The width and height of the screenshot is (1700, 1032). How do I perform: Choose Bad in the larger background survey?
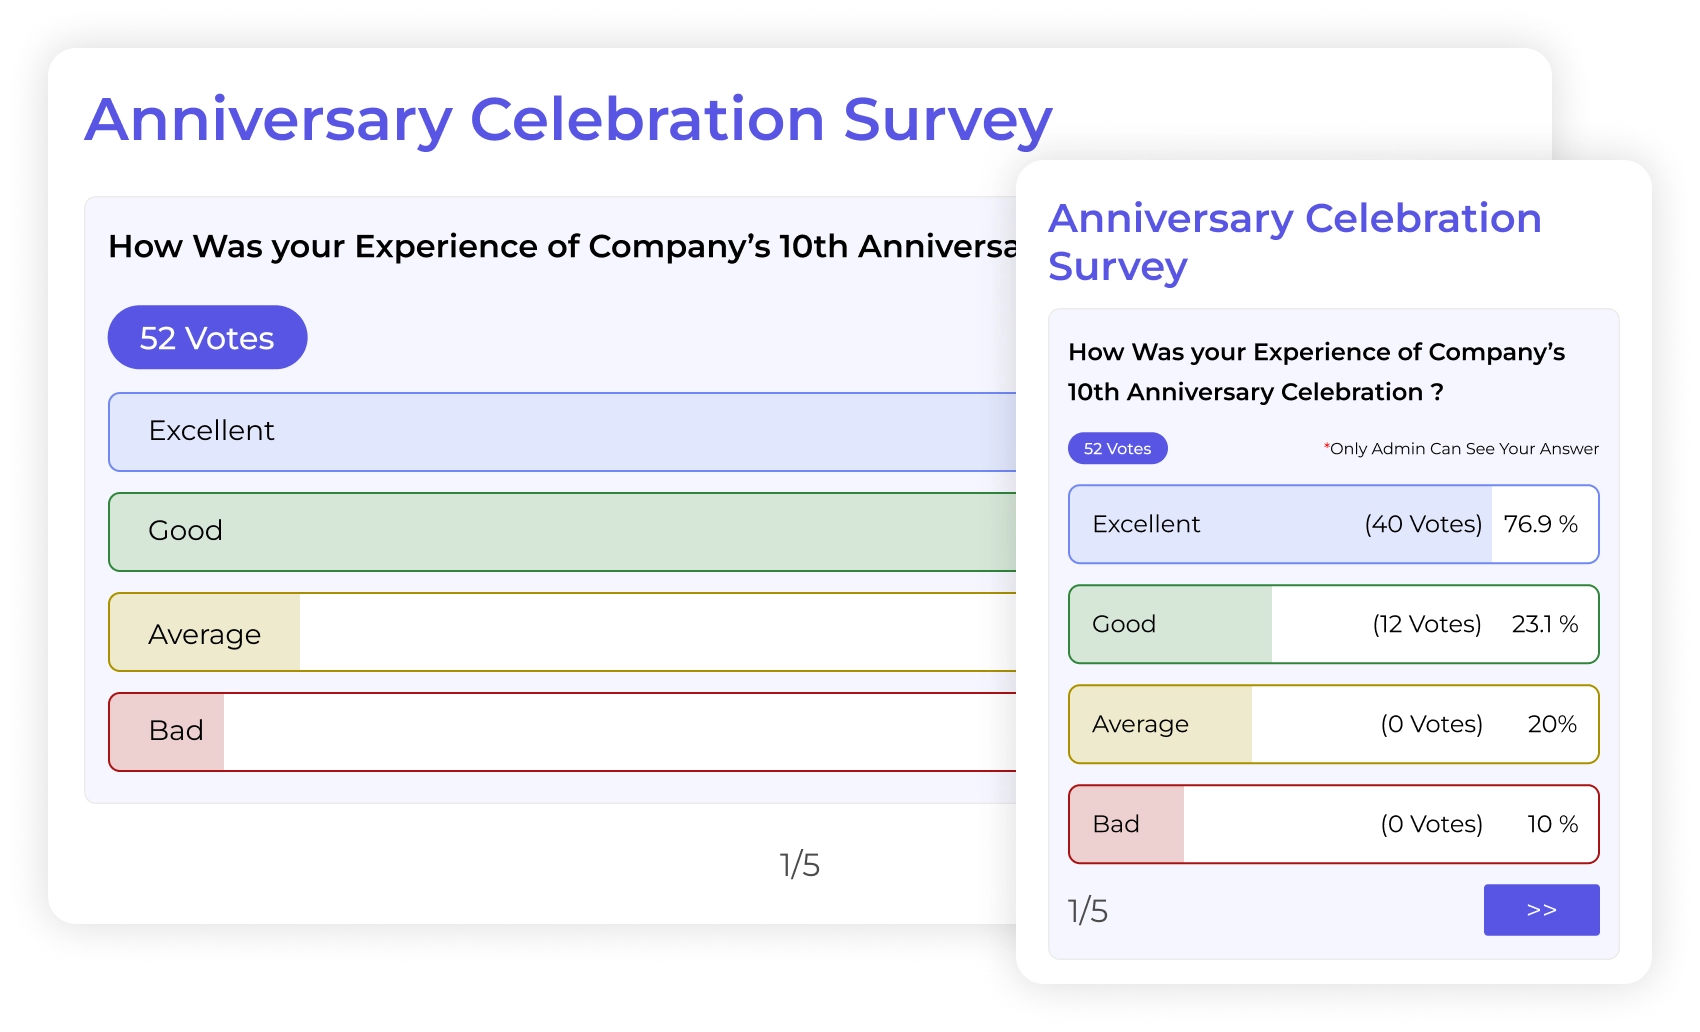560,732
